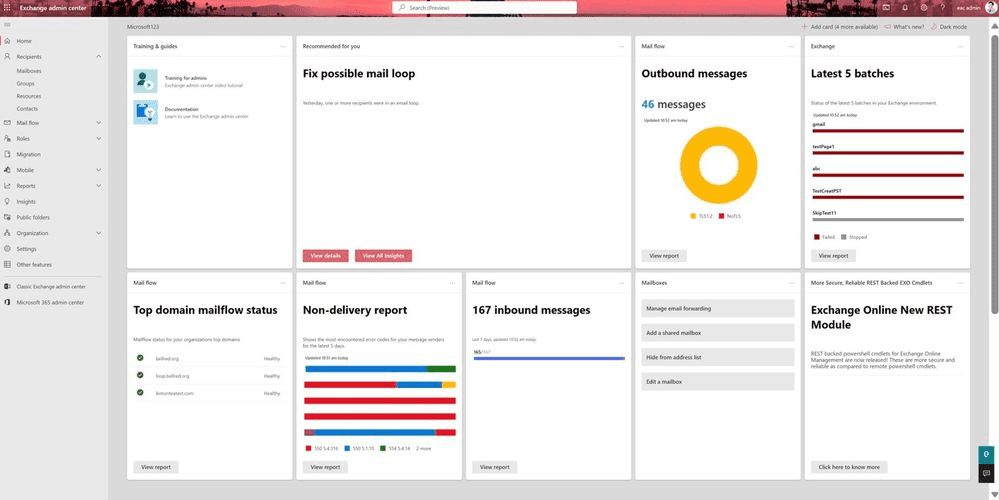Click Add card (4 more available)

(840, 27)
